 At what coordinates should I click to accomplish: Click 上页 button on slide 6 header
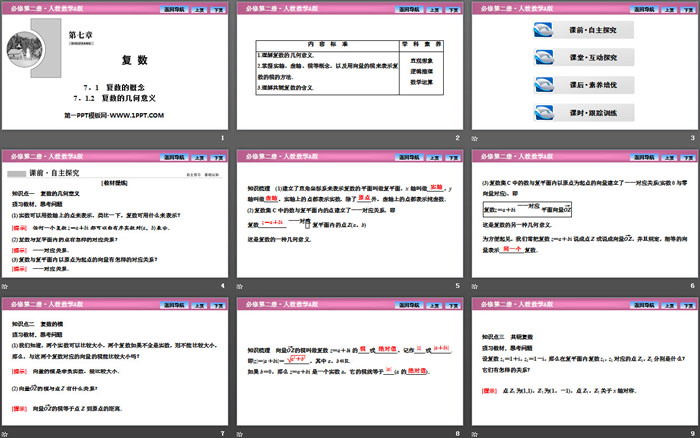tap(669, 157)
